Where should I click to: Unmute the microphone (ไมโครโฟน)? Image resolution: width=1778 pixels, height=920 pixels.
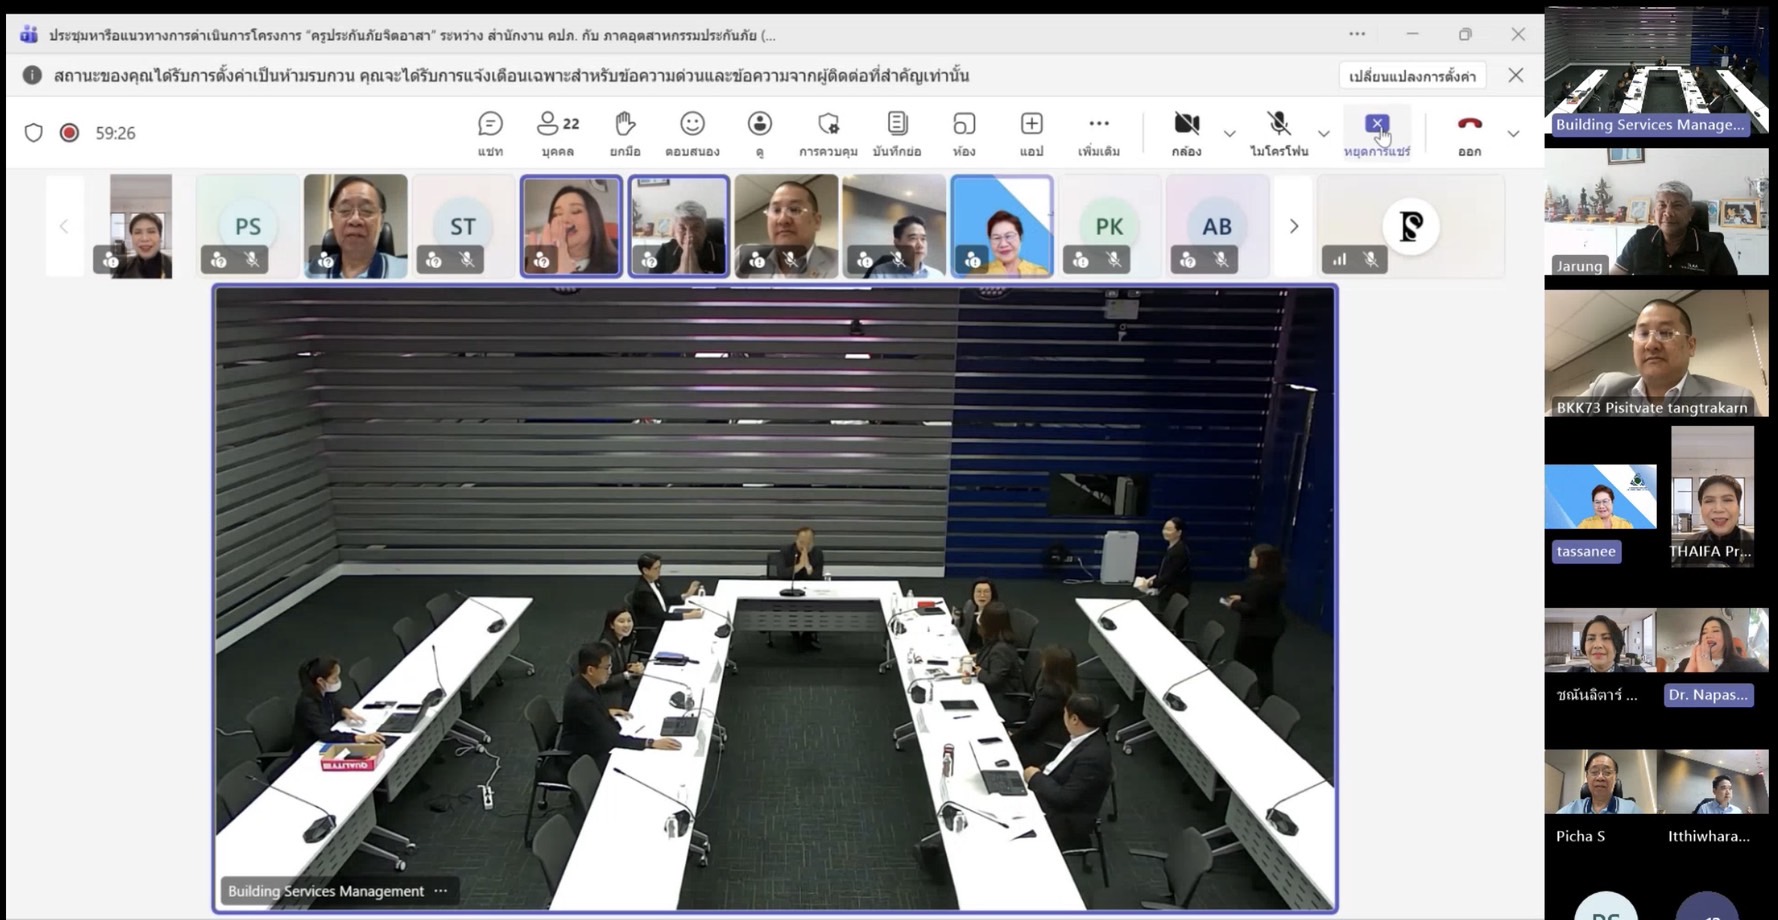1279,132
